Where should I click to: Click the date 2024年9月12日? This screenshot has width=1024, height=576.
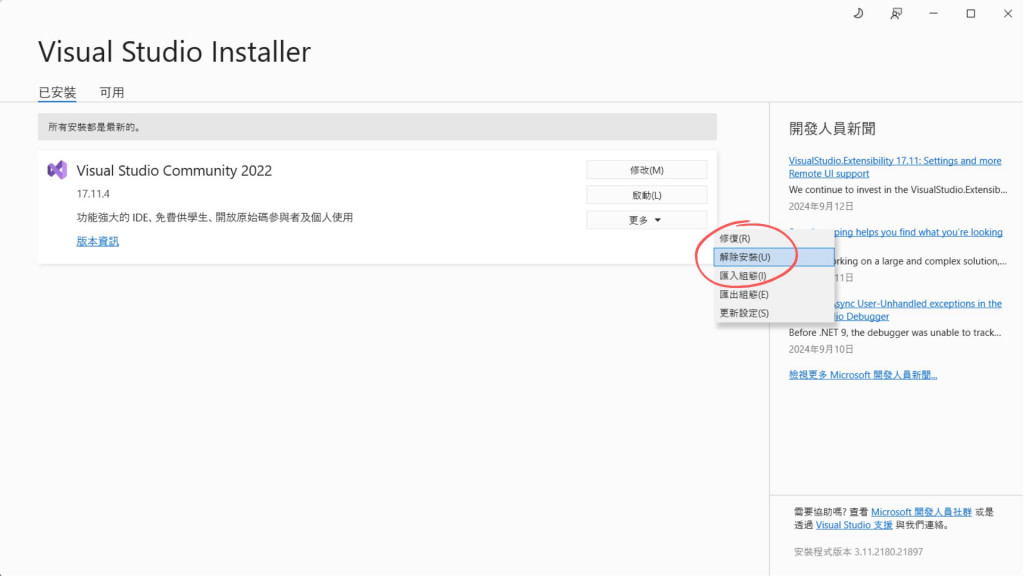(821, 206)
